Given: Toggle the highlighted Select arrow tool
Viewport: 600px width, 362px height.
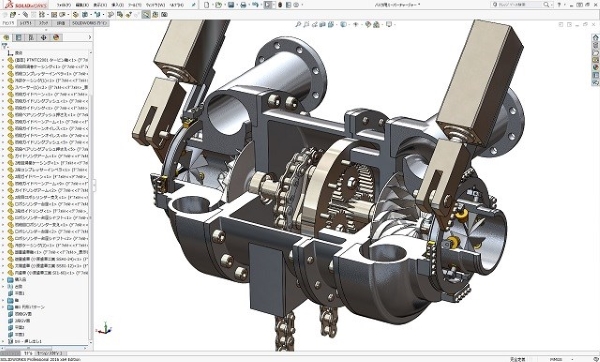Looking at the screenshot, I should (268, 5).
